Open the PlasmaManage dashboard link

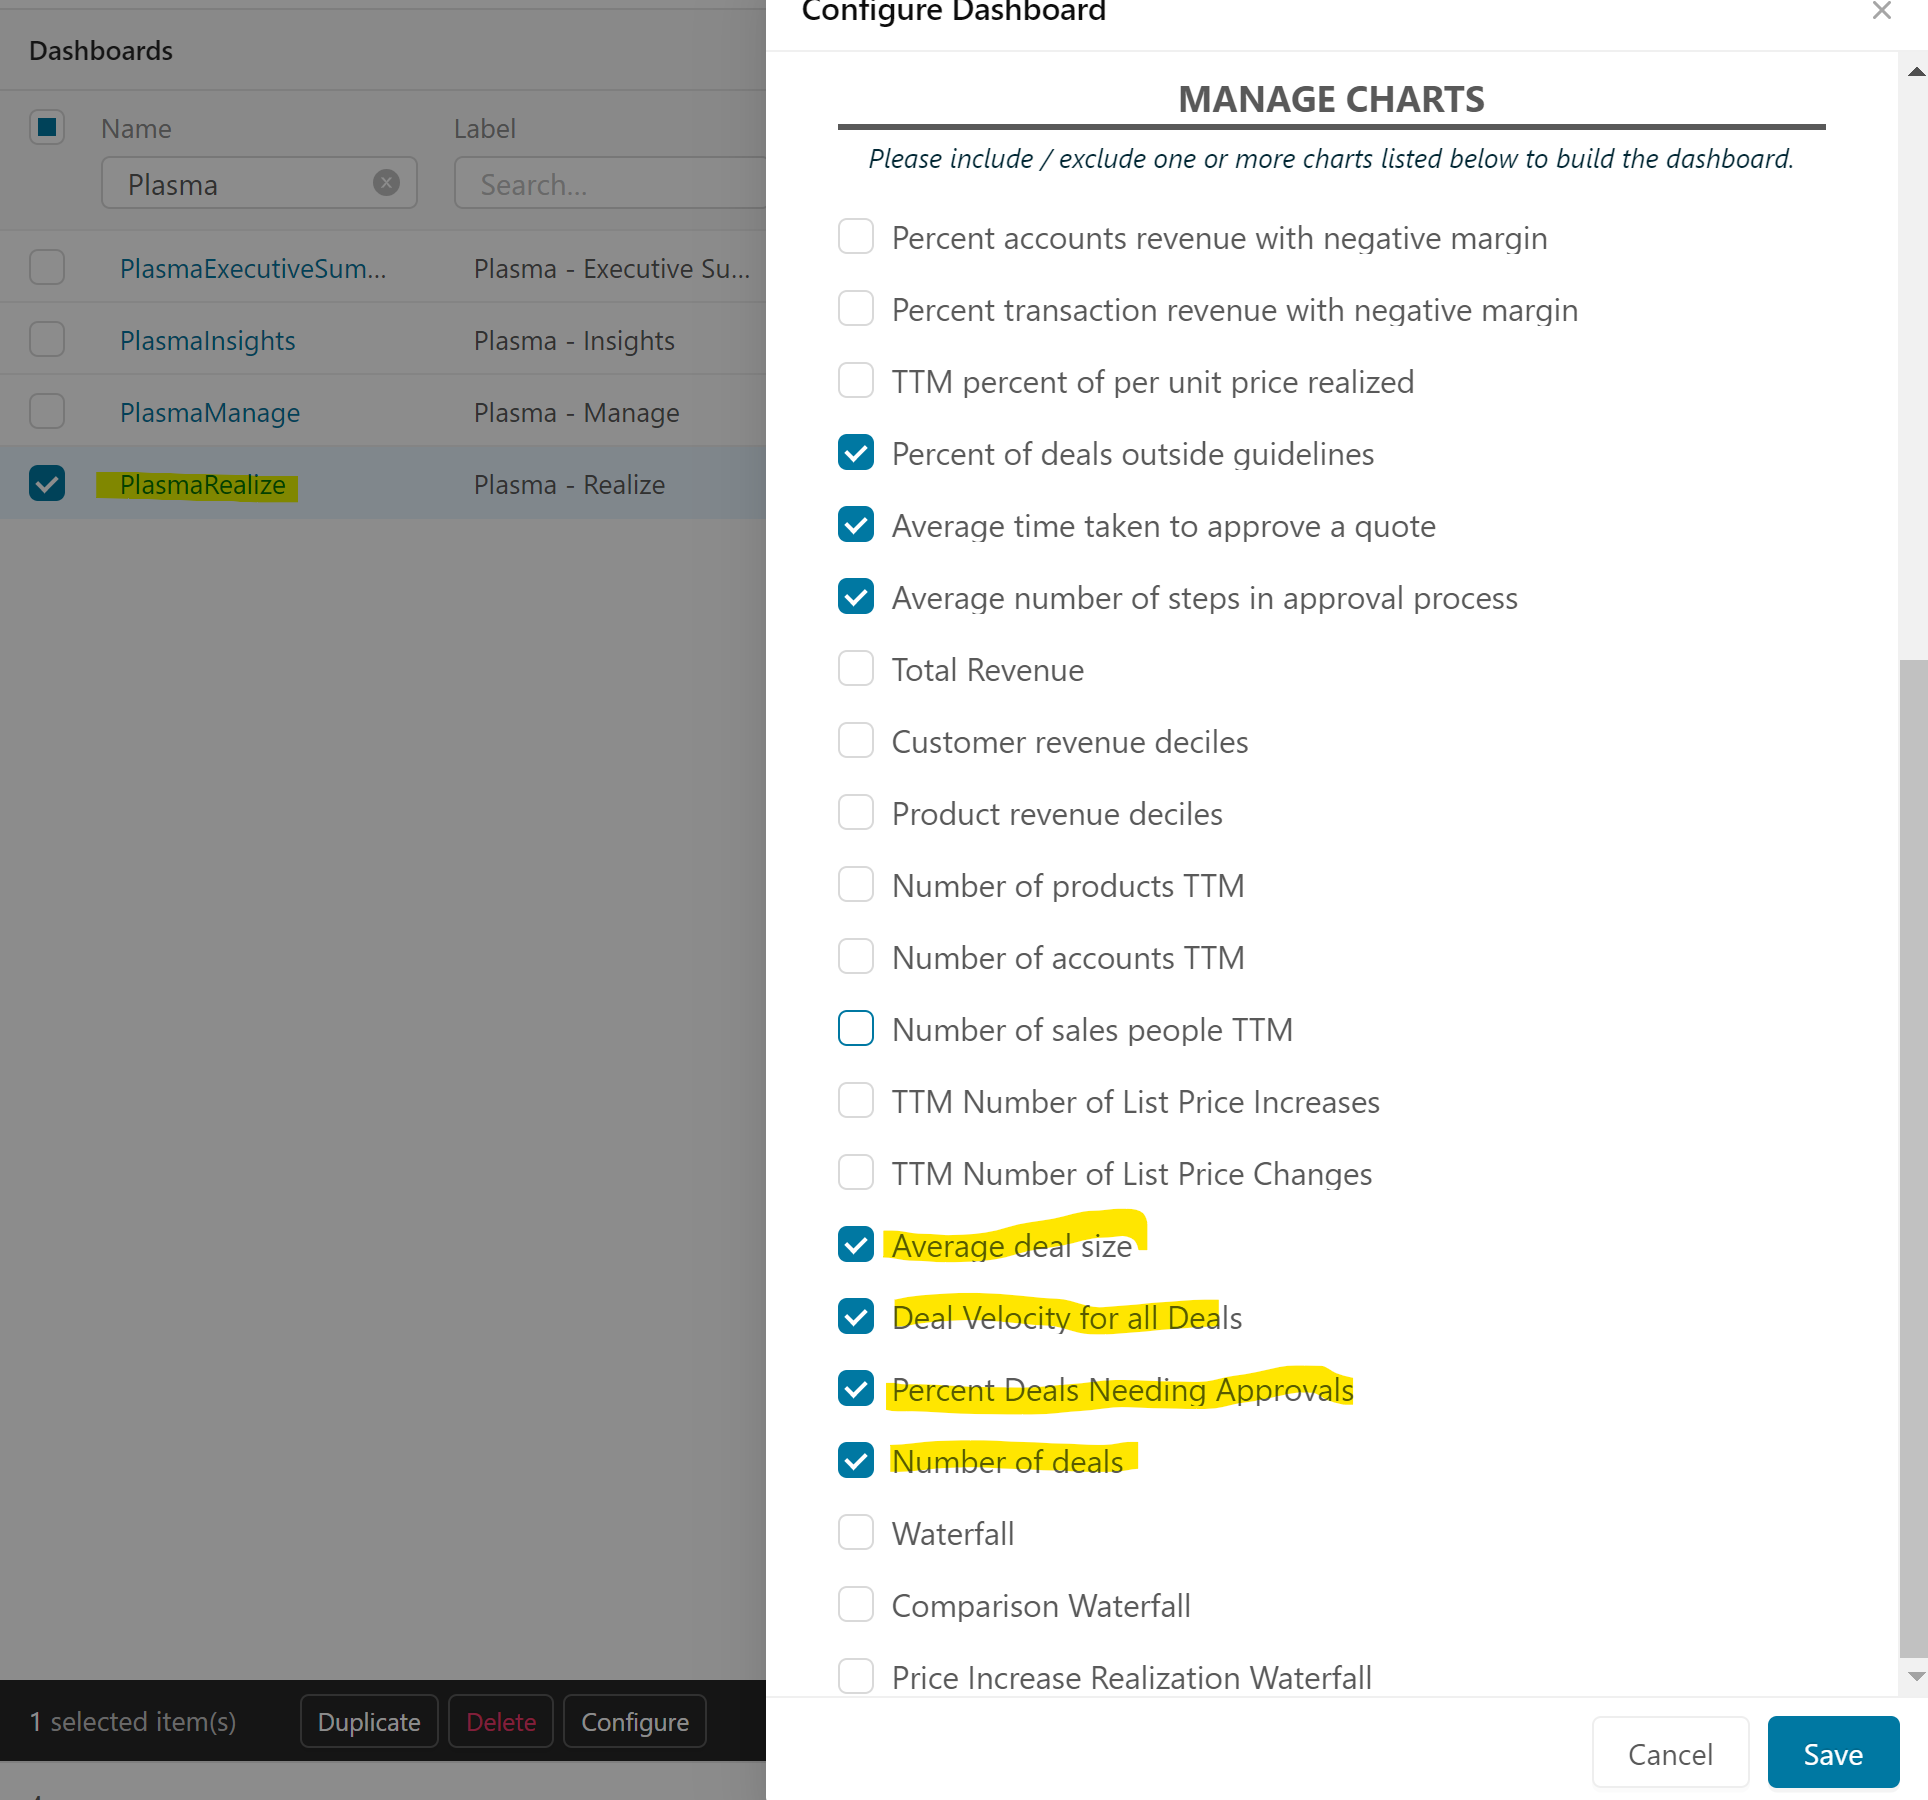coord(210,413)
